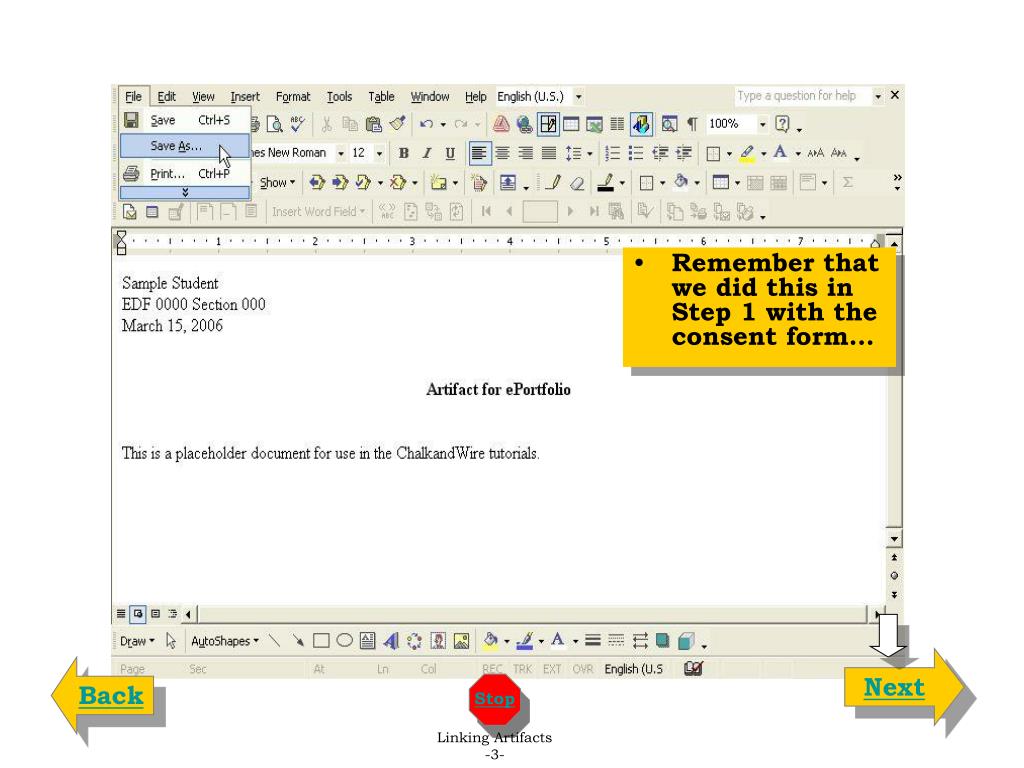This screenshot has height=768, width=1024.
Task: Click the Undo arrow icon
Action: pyautogui.click(x=426, y=124)
